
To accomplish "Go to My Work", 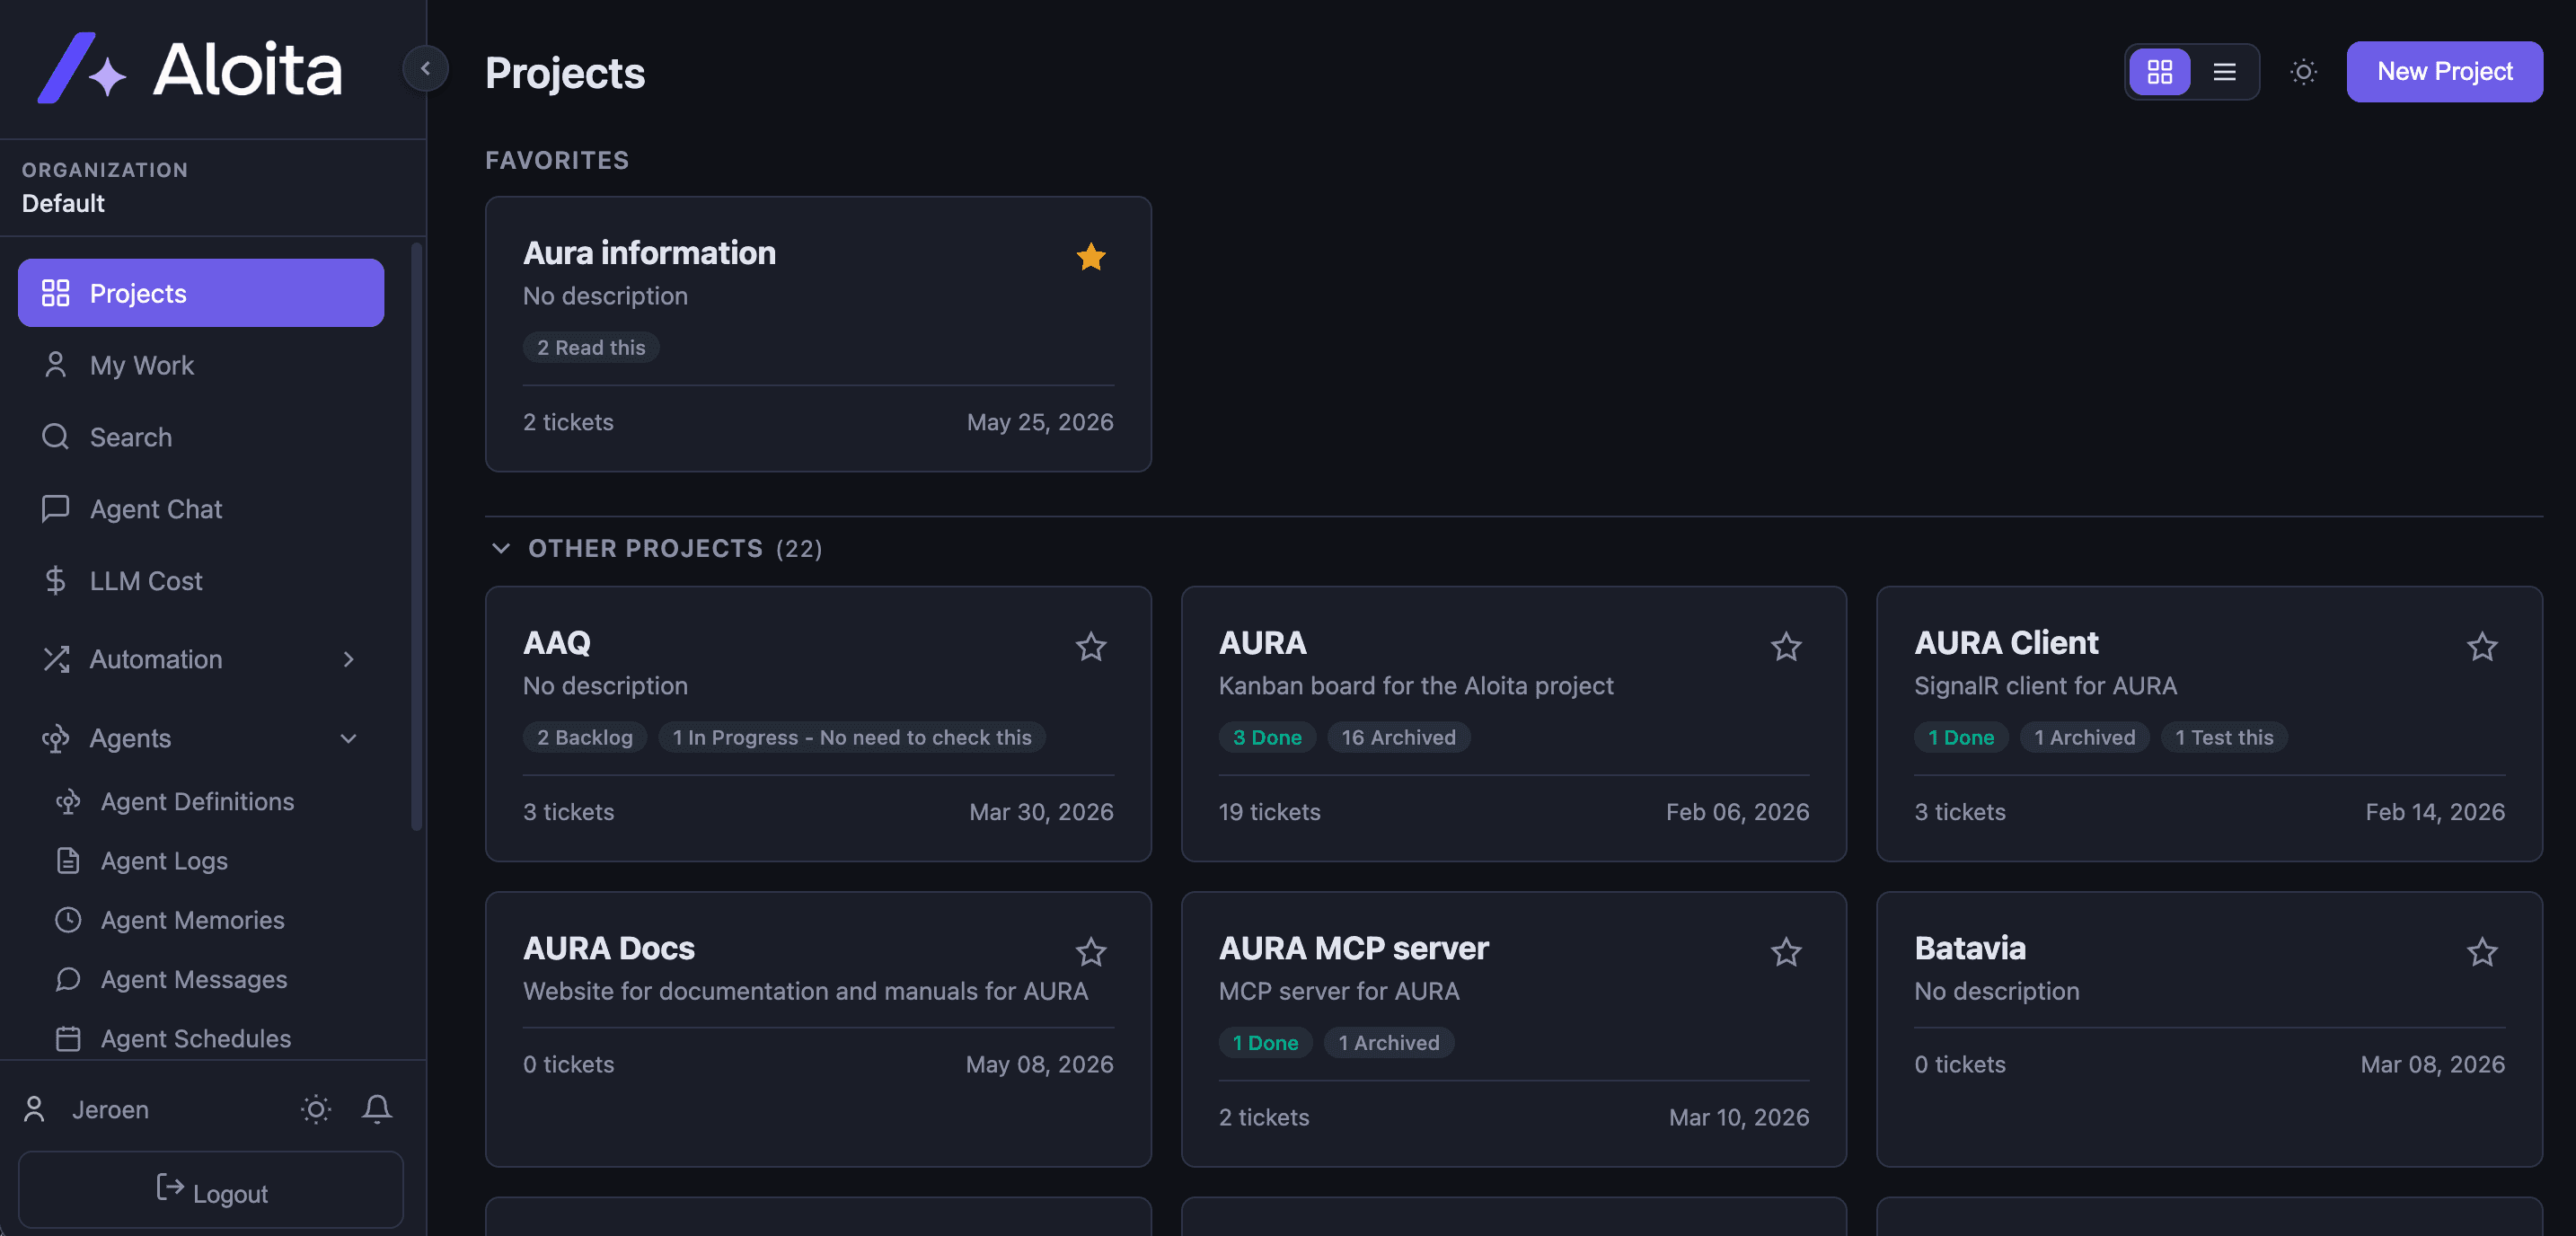I will [201, 365].
